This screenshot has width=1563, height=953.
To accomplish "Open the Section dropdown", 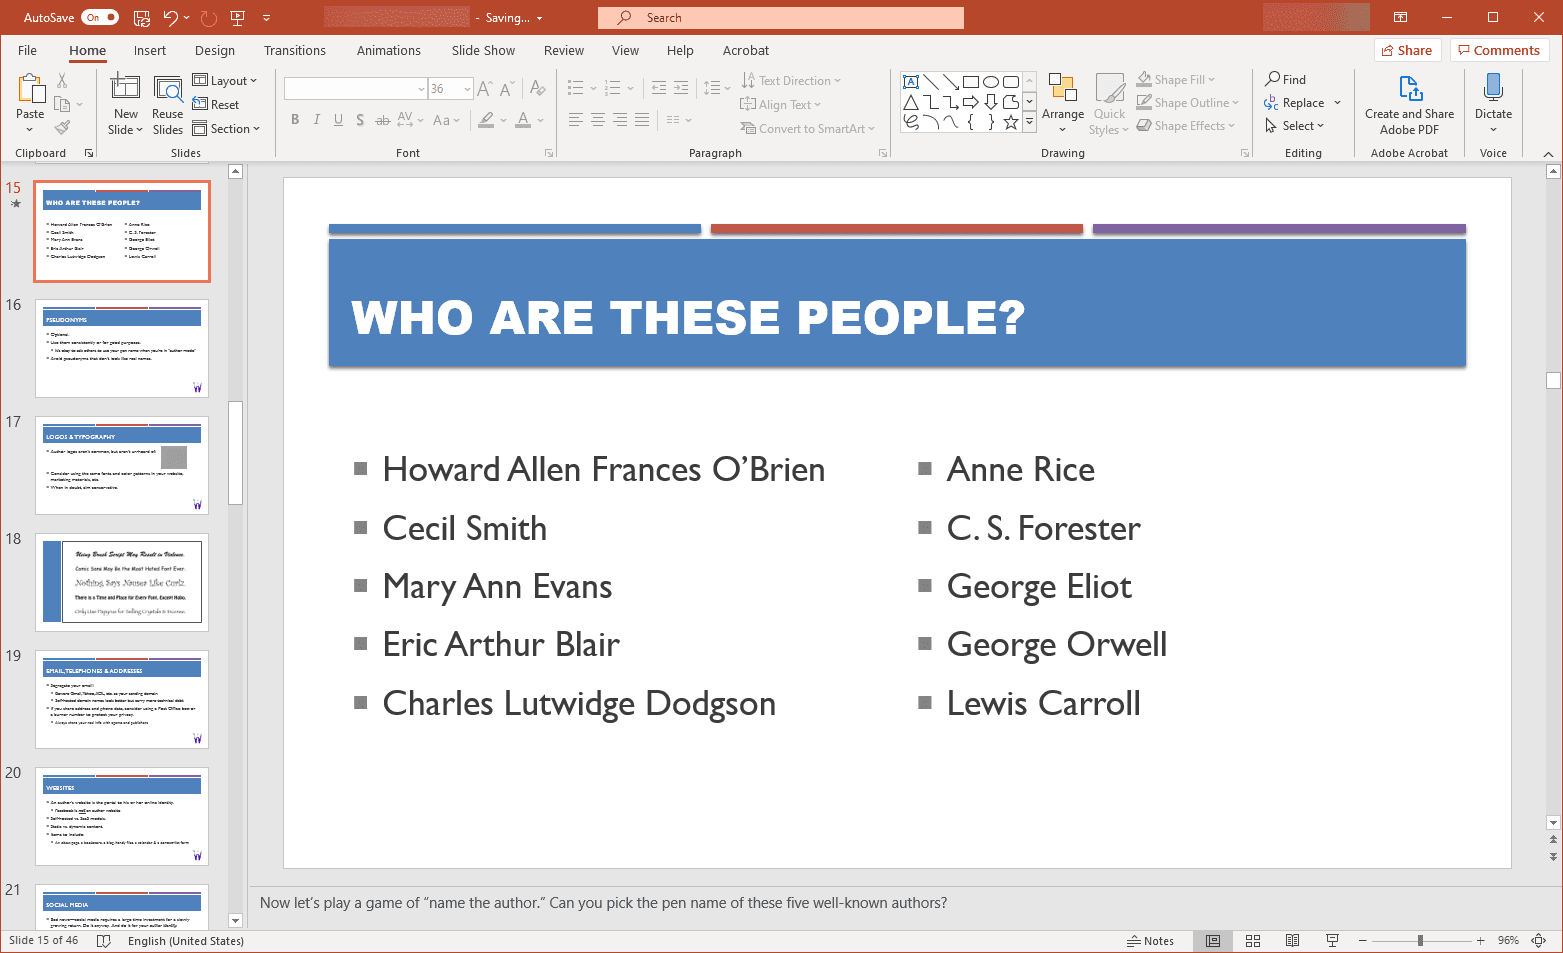I will pyautogui.click(x=227, y=129).
